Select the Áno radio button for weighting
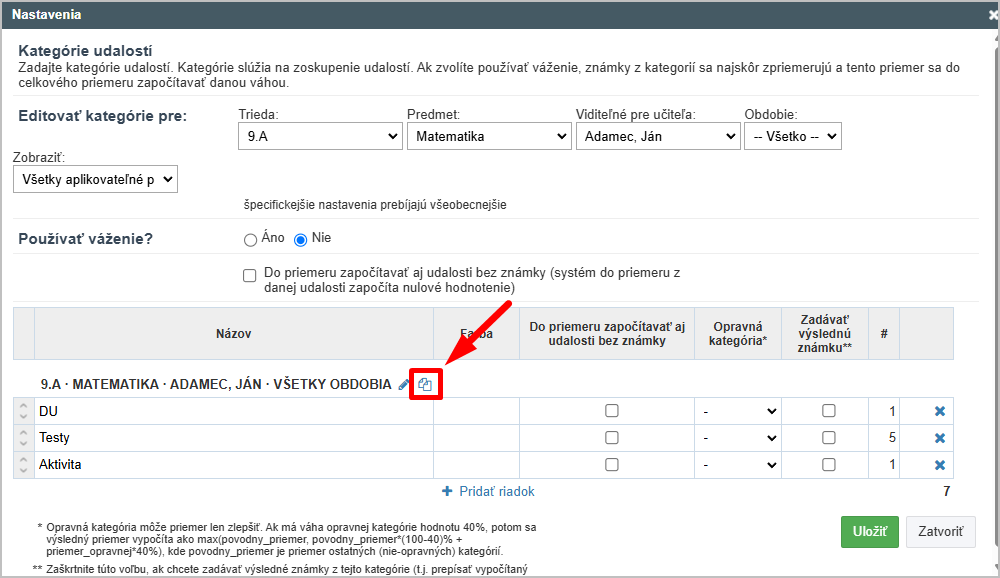 click(x=250, y=239)
